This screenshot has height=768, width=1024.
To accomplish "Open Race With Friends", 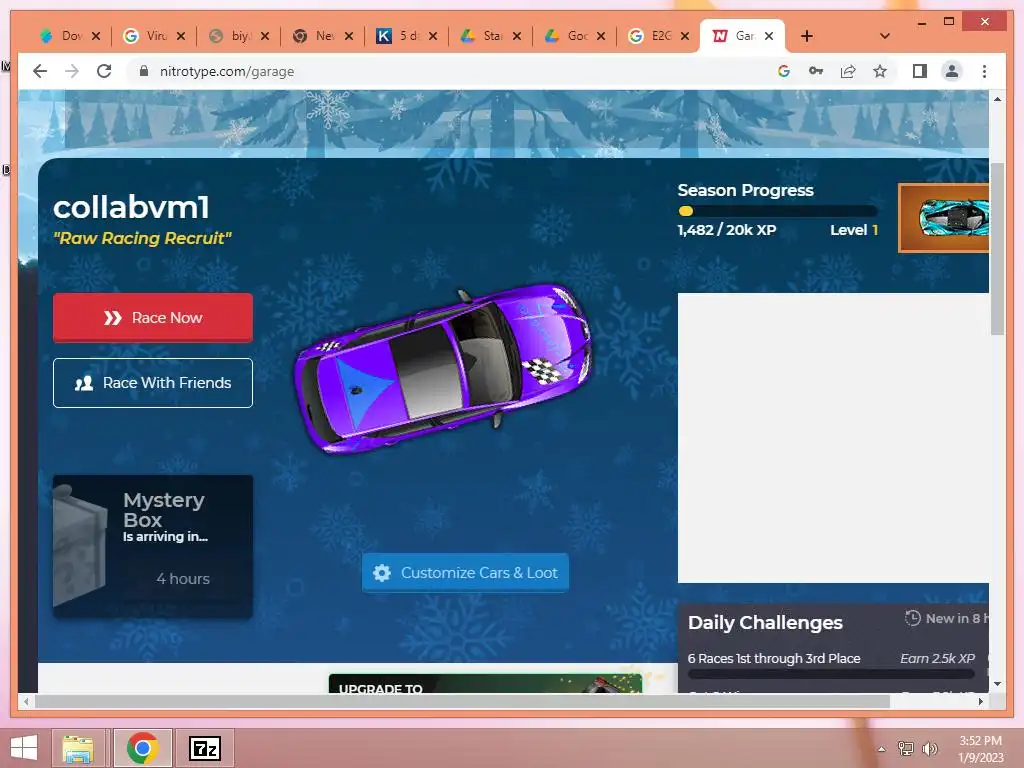I will click(x=153, y=383).
